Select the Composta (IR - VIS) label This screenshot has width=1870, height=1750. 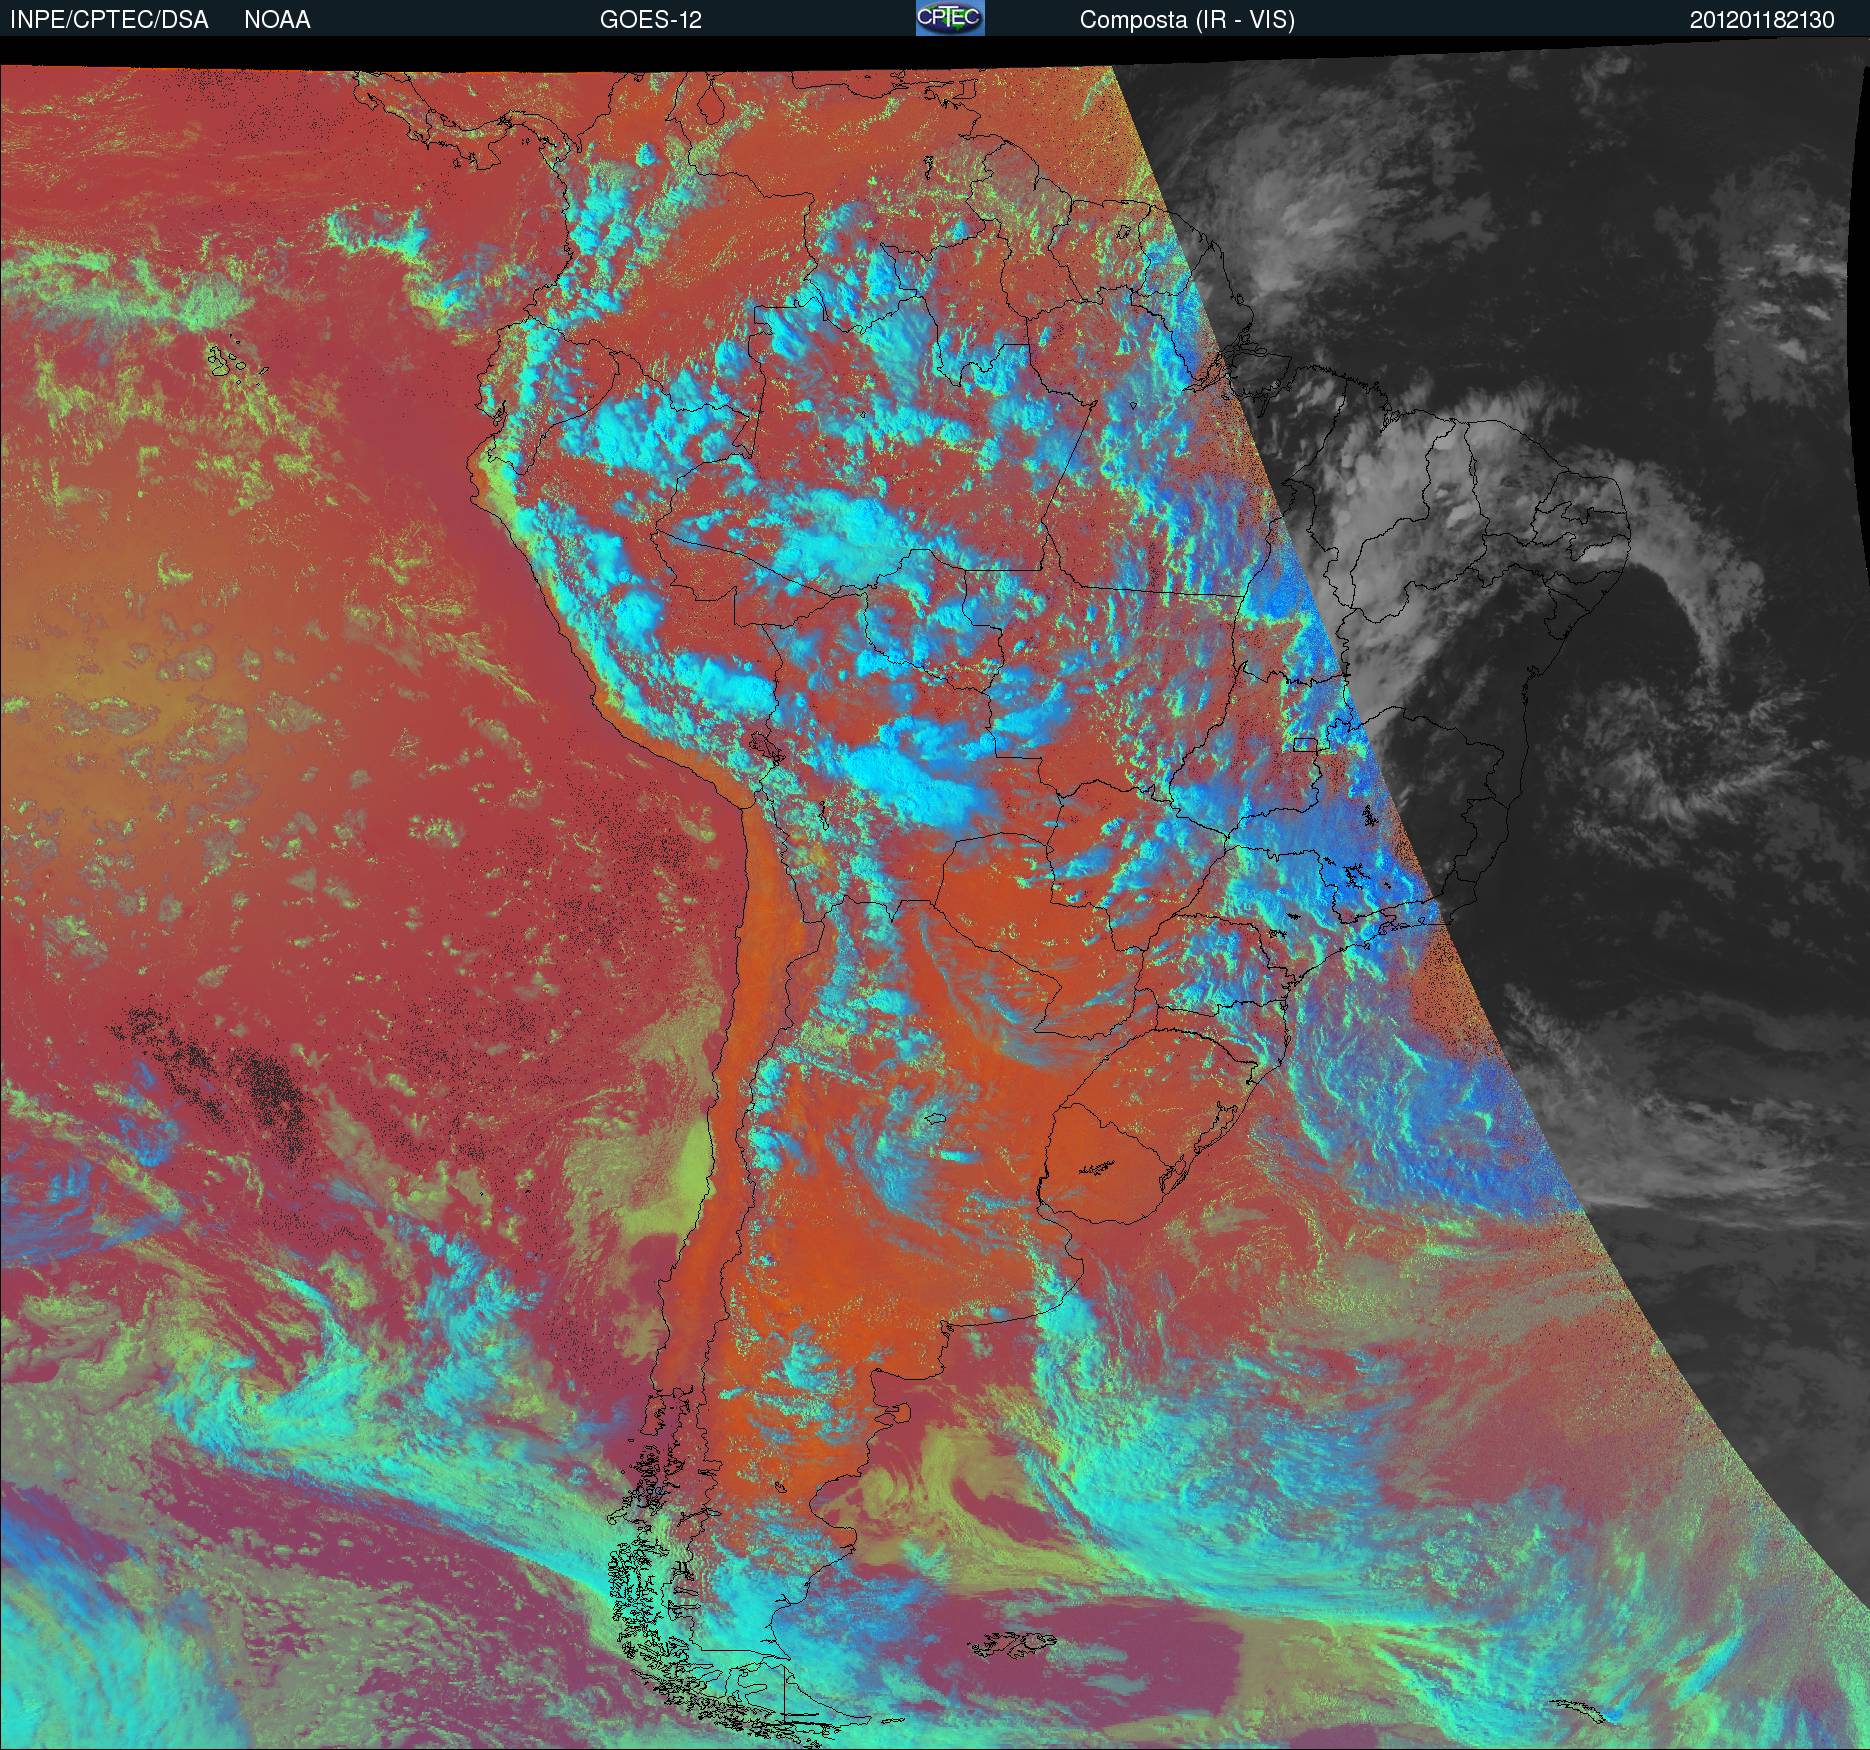[1187, 21]
